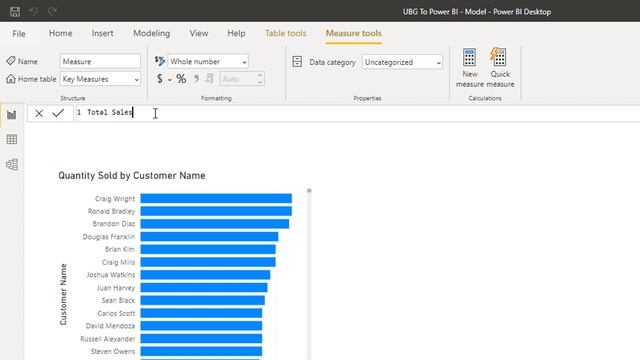Click the Juan Harvey label
This screenshot has width=640, height=360.
pos(116,288)
